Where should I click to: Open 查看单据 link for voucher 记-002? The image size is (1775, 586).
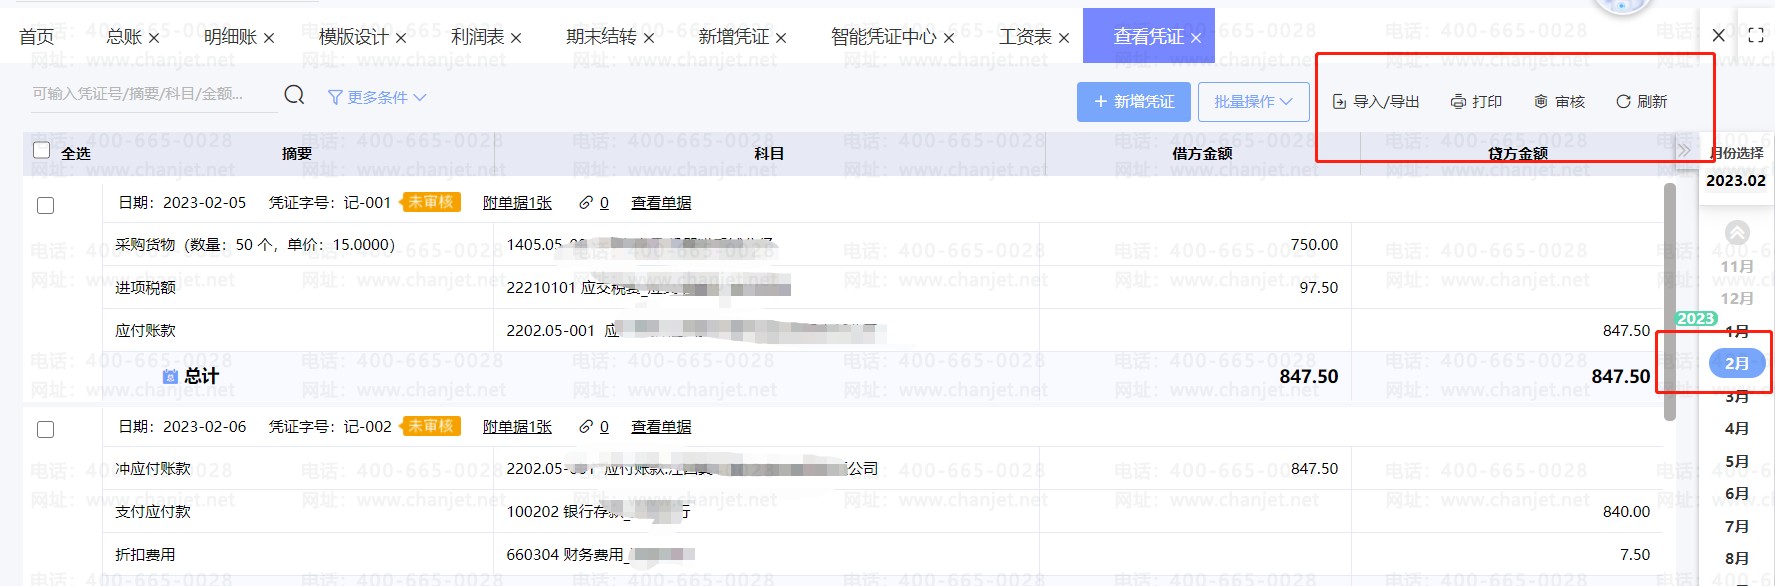coord(661,427)
